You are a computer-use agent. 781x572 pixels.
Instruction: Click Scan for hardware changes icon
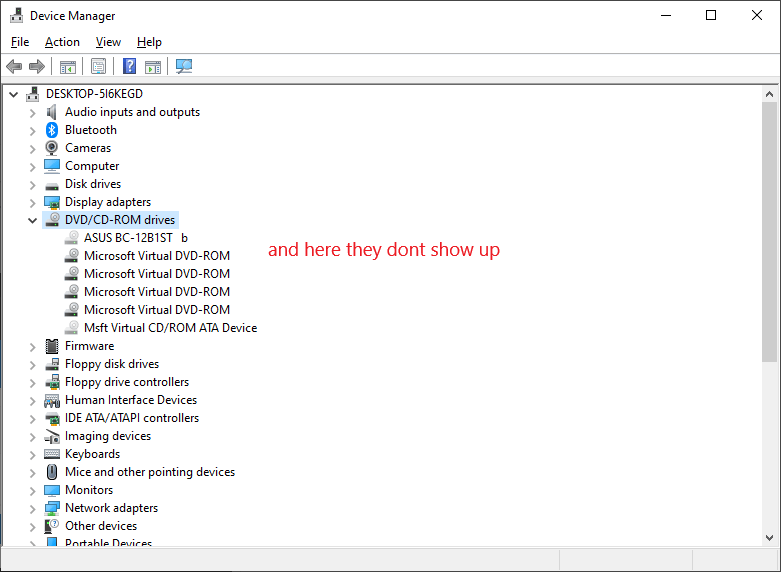click(x=184, y=66)
